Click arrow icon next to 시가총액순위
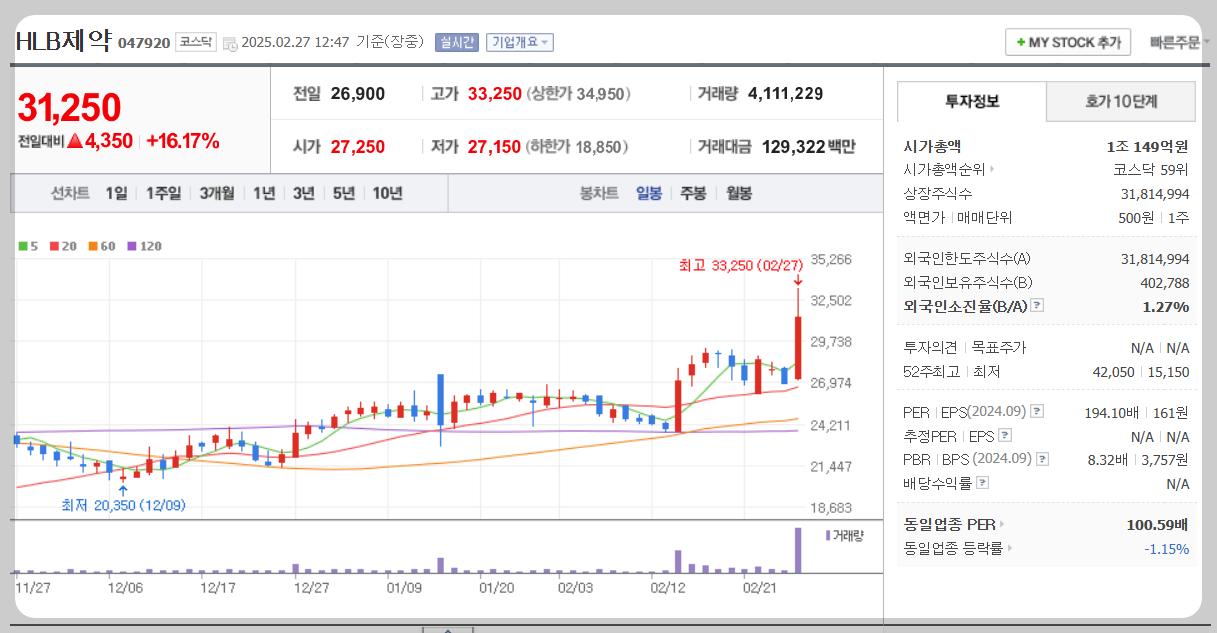 pos(991,170)
